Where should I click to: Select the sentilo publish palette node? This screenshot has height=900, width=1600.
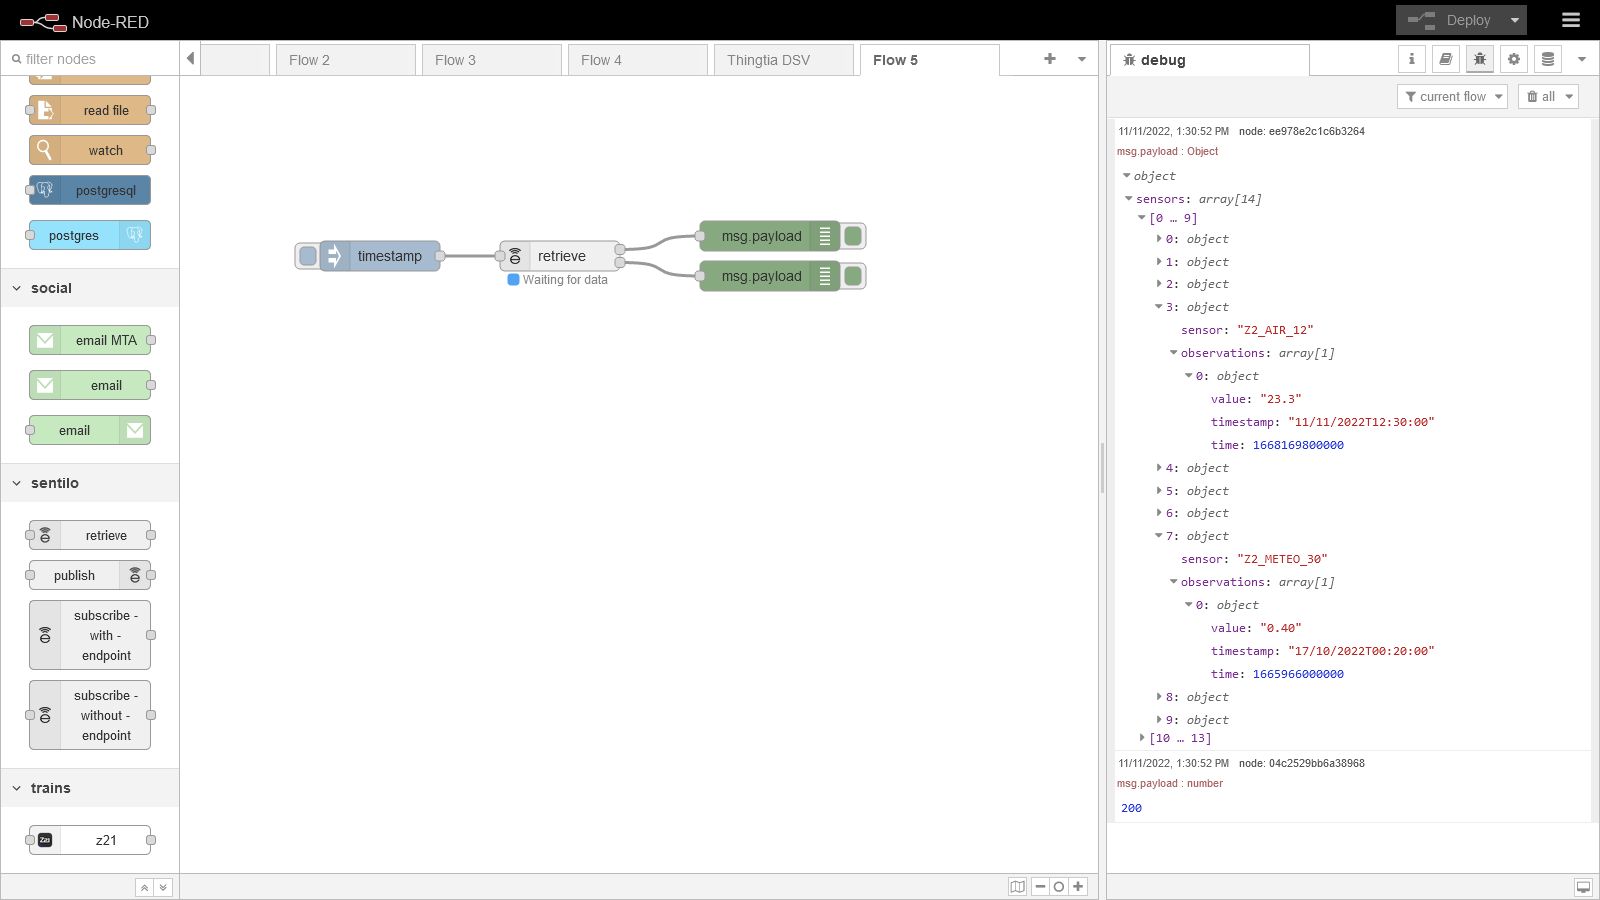(x=90, y=575)
